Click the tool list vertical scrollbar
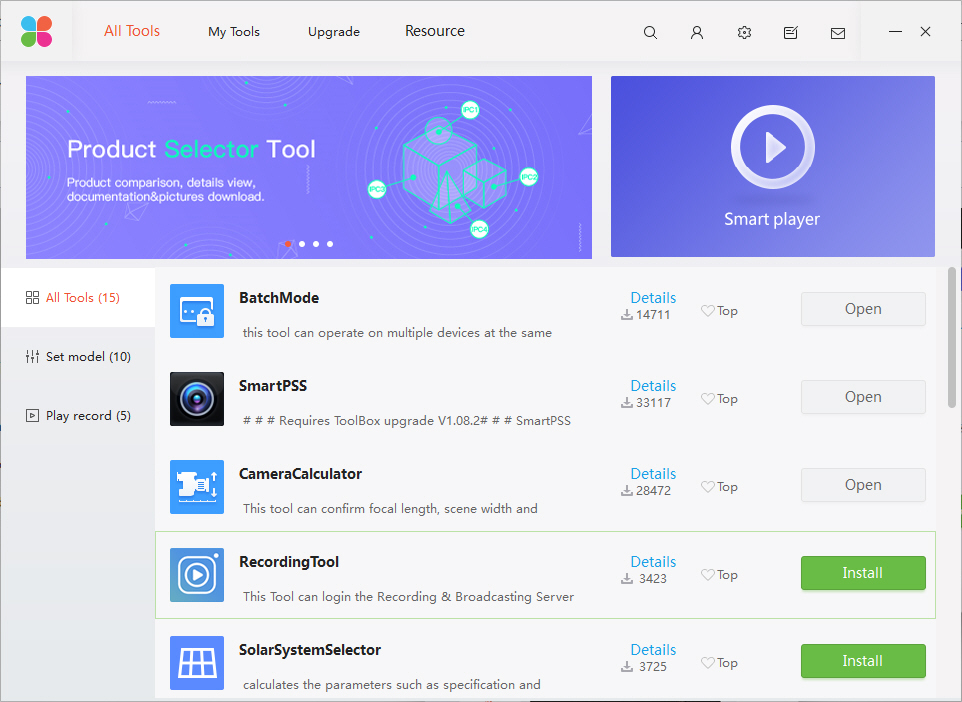The height and width of the screenshot is (702, 962). [952, 338]
